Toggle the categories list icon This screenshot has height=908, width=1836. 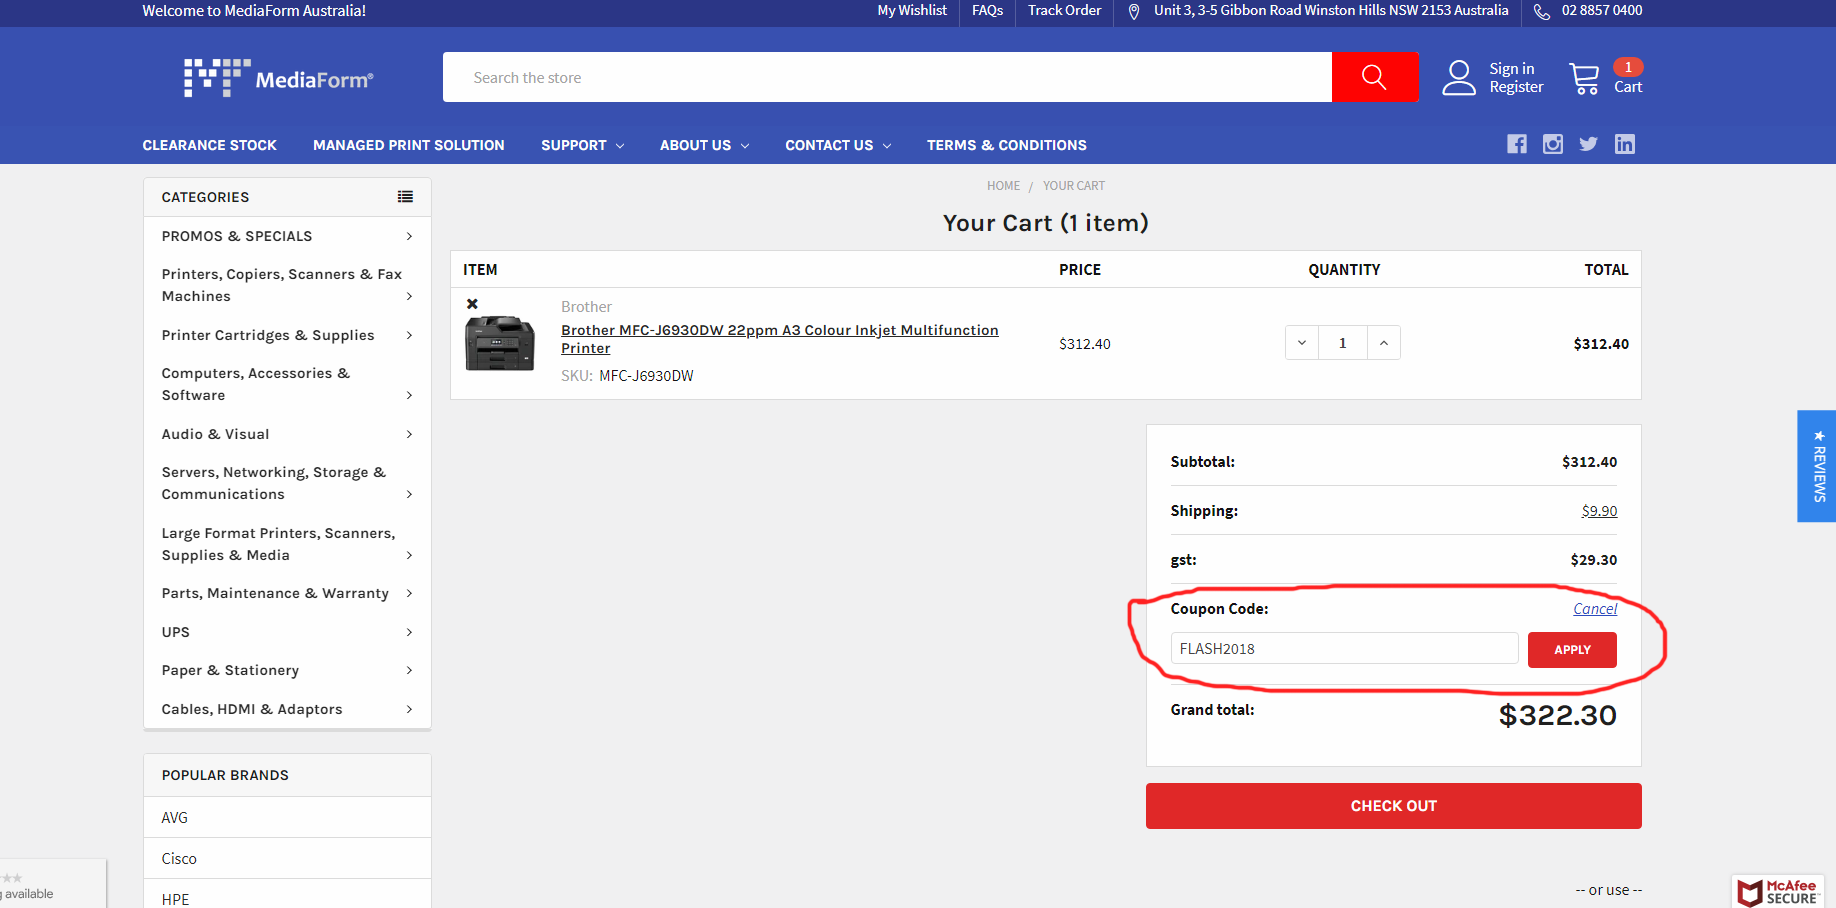point(405,197)
